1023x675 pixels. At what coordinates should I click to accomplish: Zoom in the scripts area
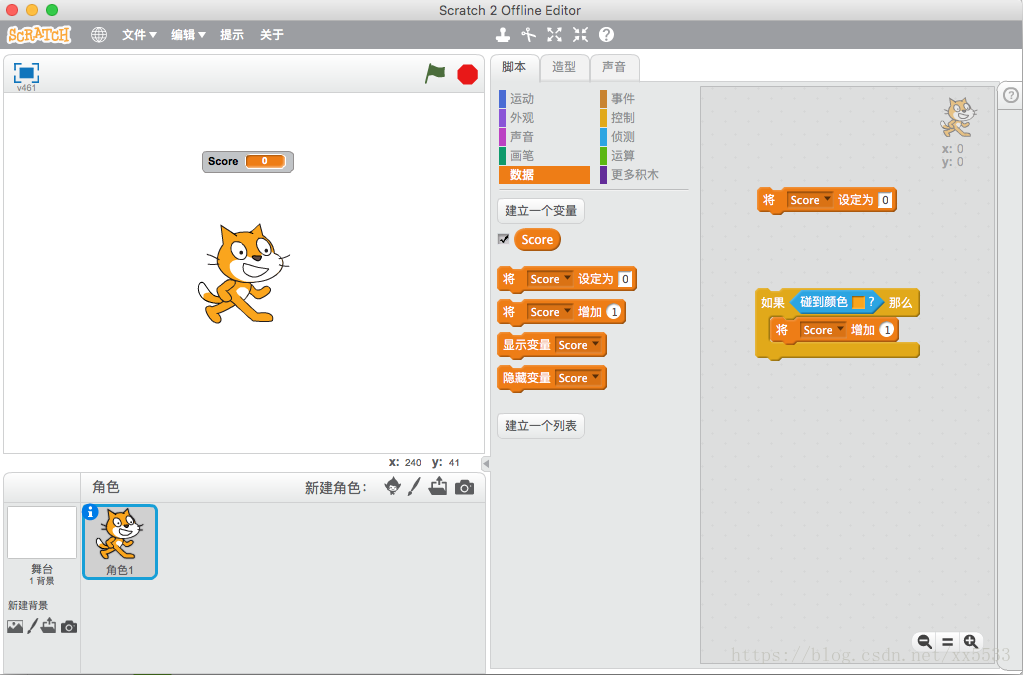(971, 642)
